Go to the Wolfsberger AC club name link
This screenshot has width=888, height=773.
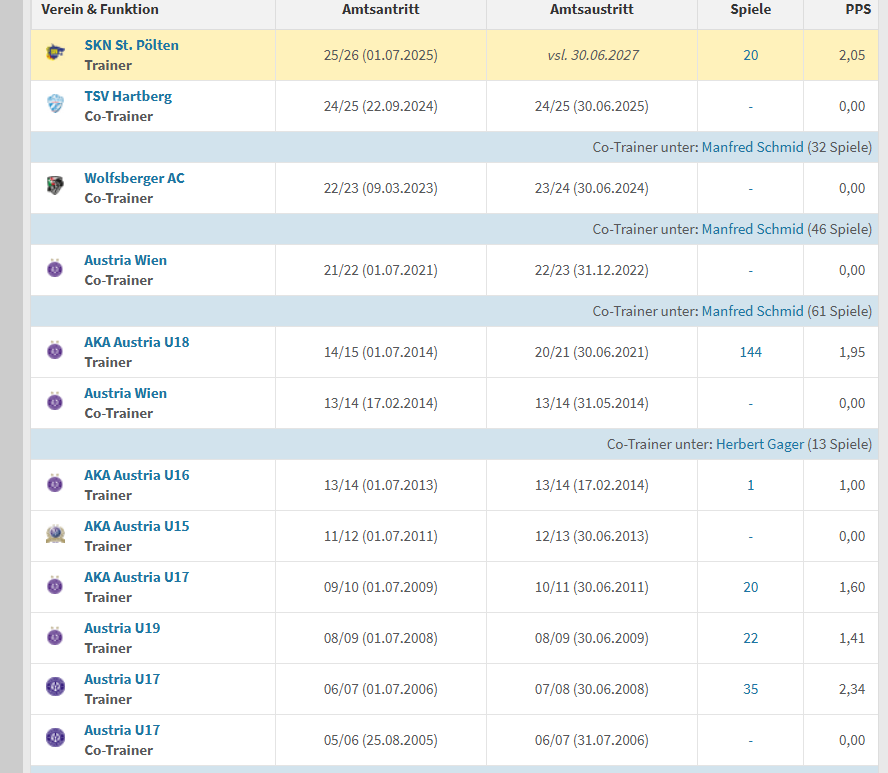(134, 178)
